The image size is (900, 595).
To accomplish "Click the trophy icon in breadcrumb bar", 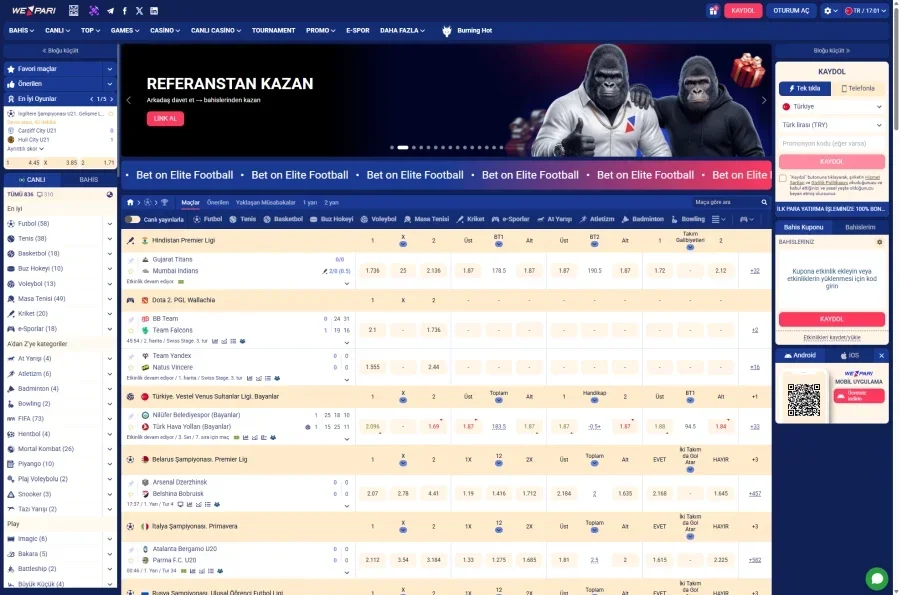I will tap(165, 203).
